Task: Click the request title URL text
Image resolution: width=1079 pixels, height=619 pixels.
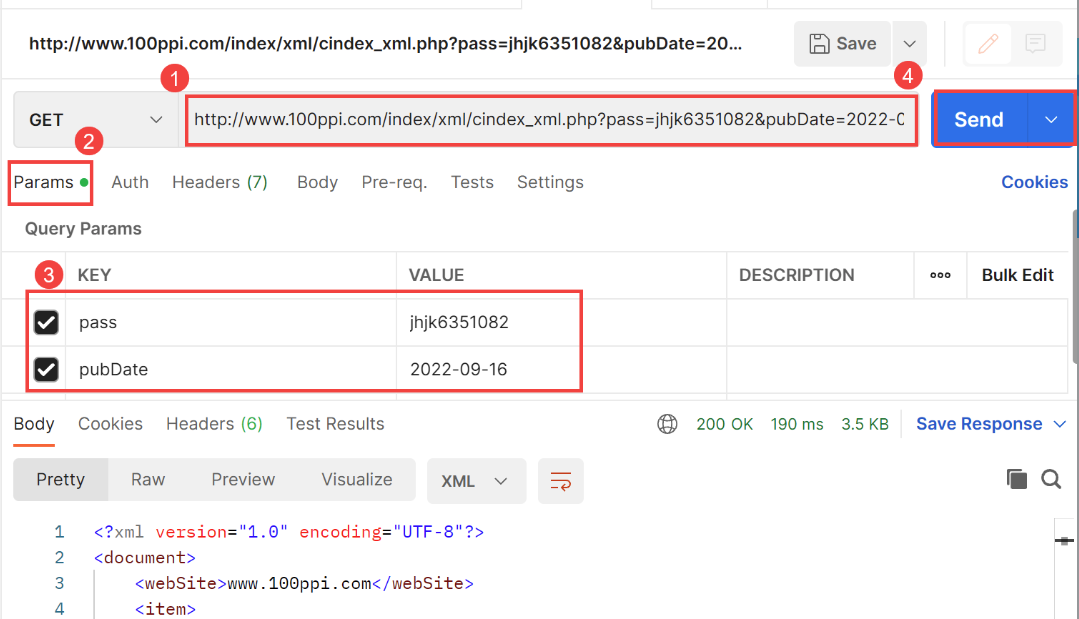Action: (x=385, y=44)
